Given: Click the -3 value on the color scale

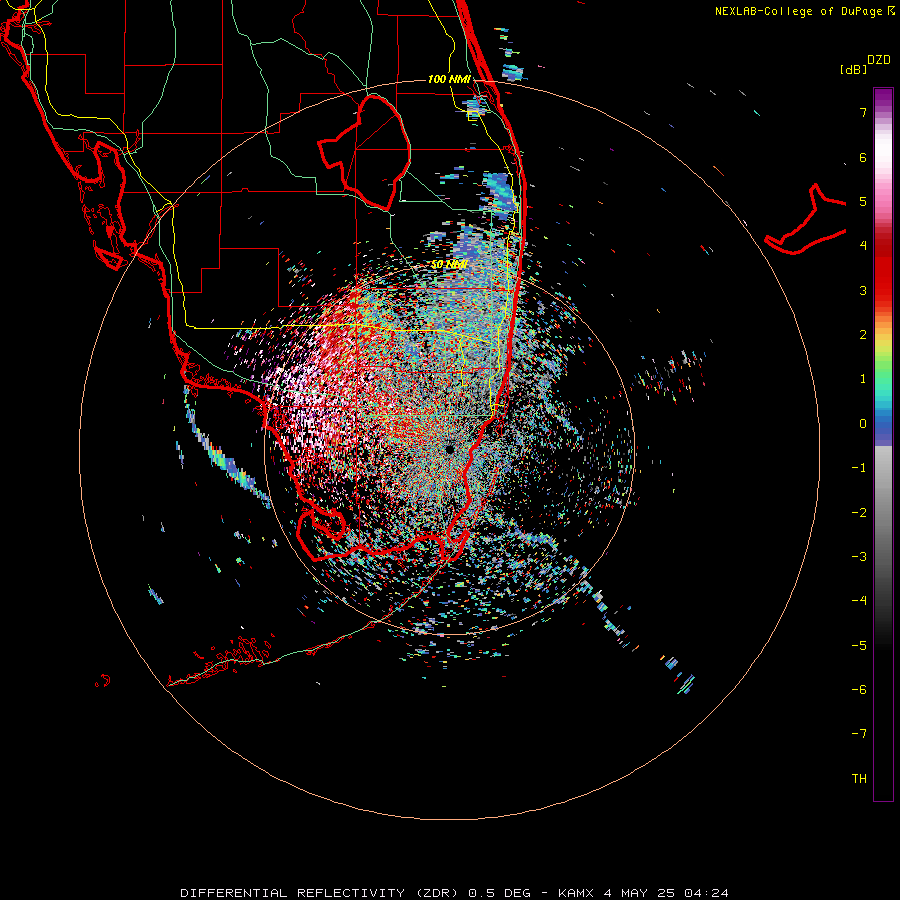Looking at the screenshot, I should click(x=859, y=557).
